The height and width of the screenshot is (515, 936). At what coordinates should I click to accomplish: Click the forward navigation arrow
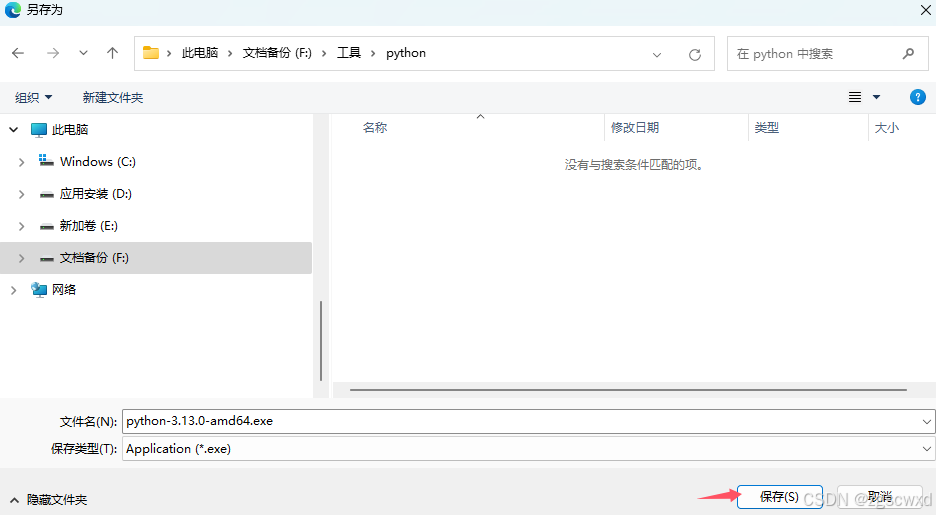click(53, 53)
